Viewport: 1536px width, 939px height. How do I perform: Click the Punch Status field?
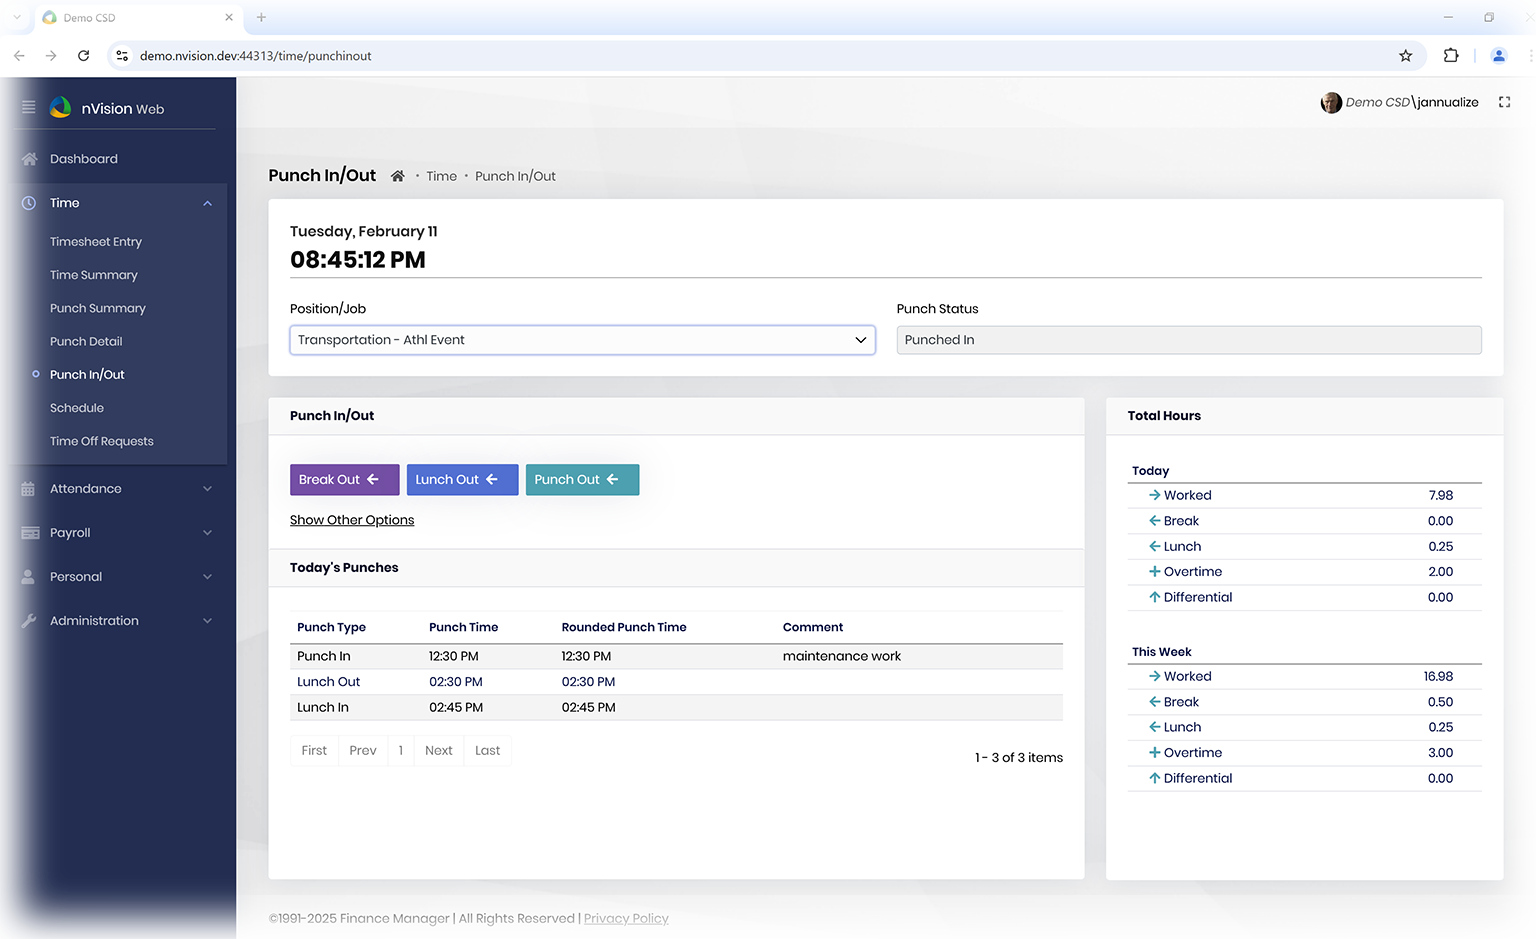(1188, 340)
